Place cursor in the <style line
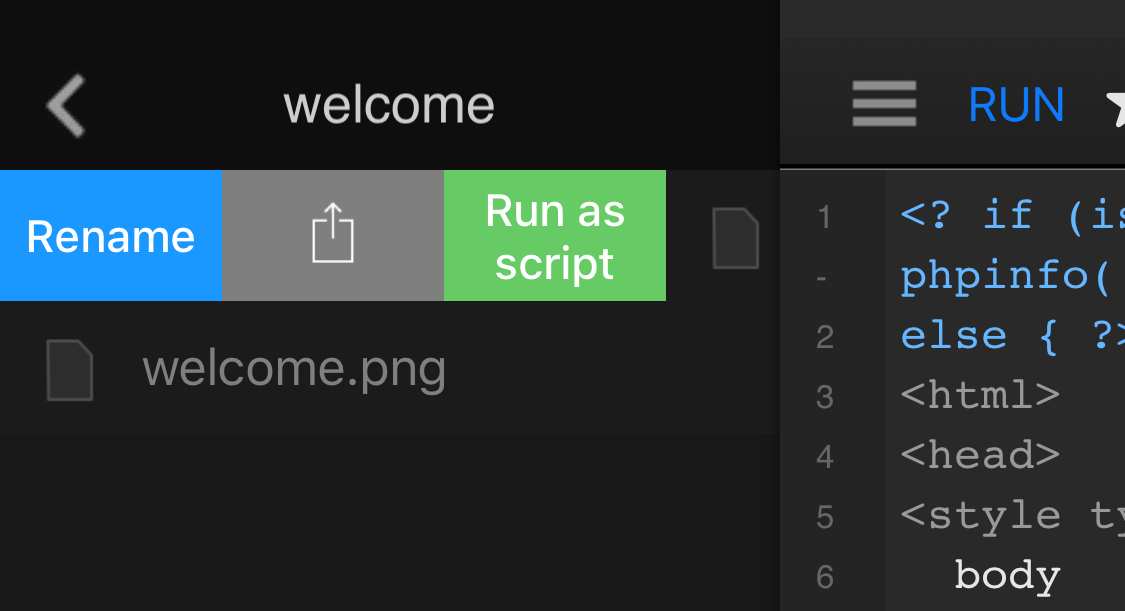 (1010, 516)
